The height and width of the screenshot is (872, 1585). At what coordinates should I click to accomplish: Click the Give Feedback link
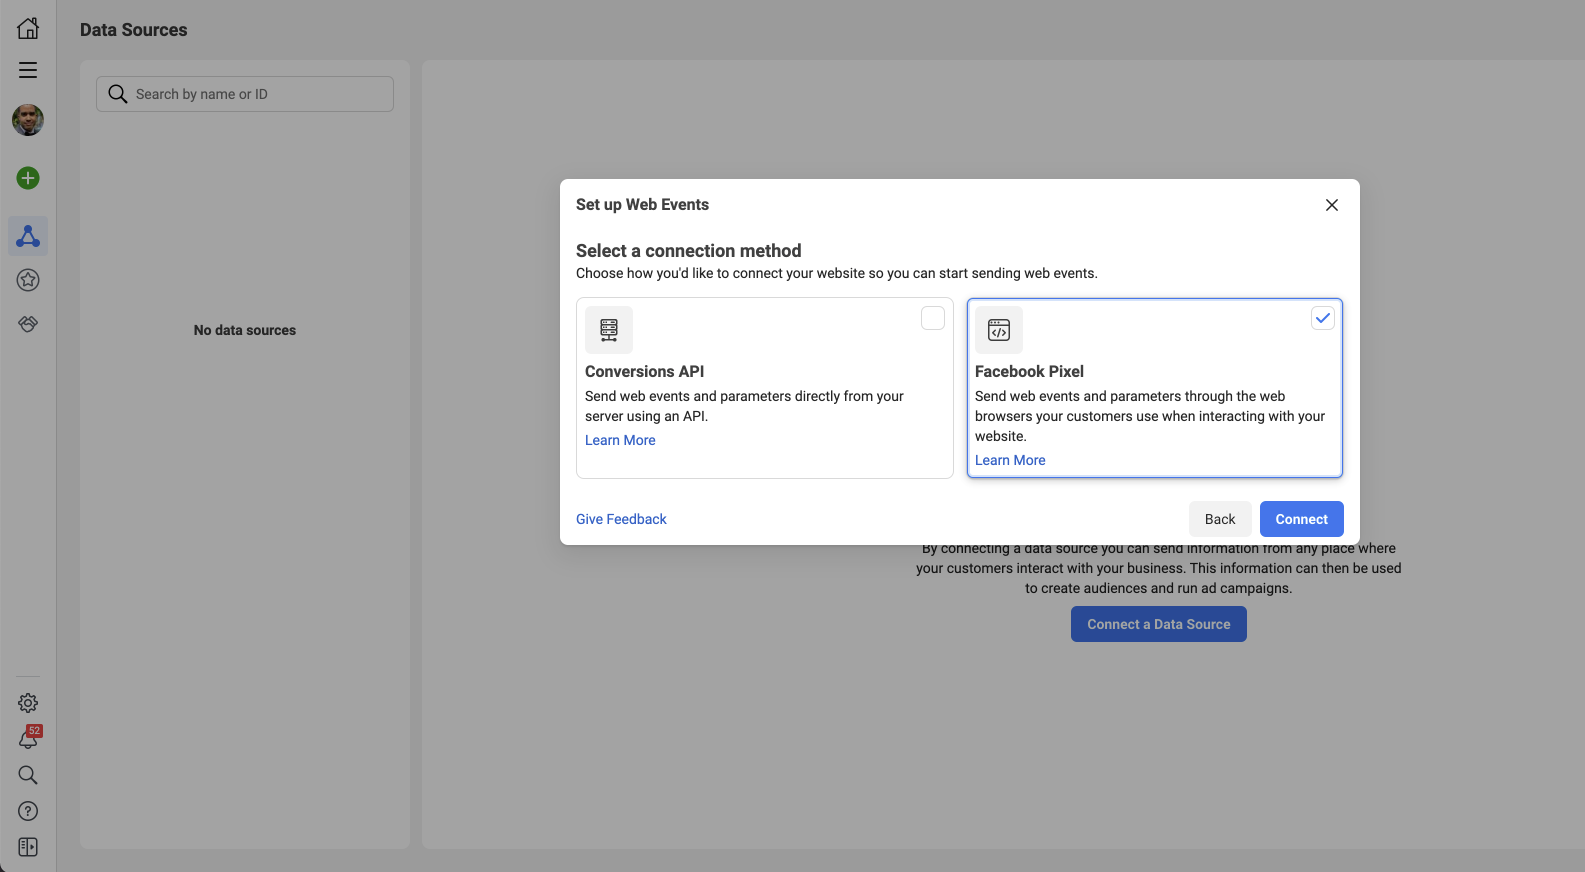(621, 519)
